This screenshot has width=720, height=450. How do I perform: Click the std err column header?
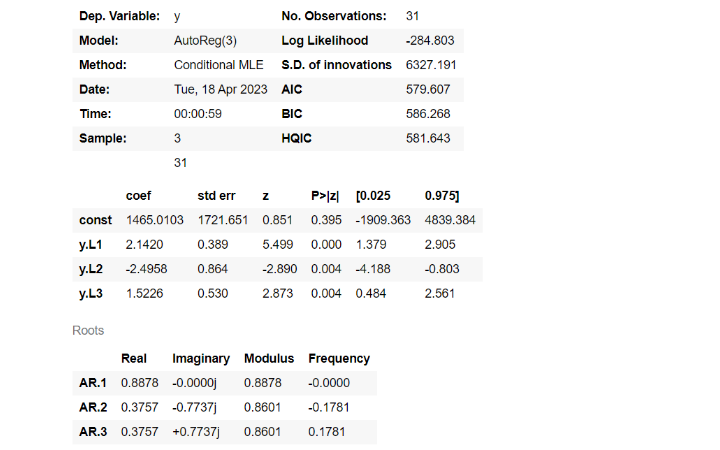(216, 196)
